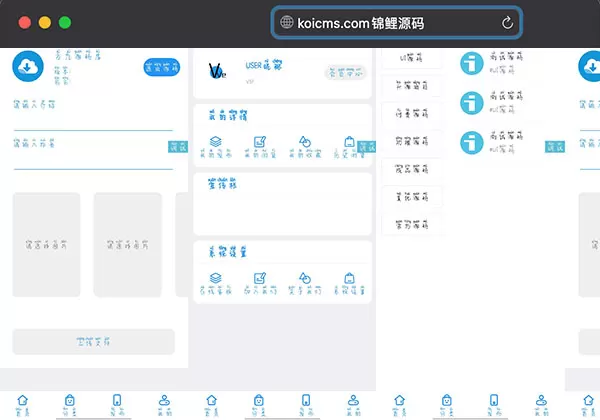
Task: Open the topmost info circle list entry
Action: pyautogui.click(x=493, y=63)
